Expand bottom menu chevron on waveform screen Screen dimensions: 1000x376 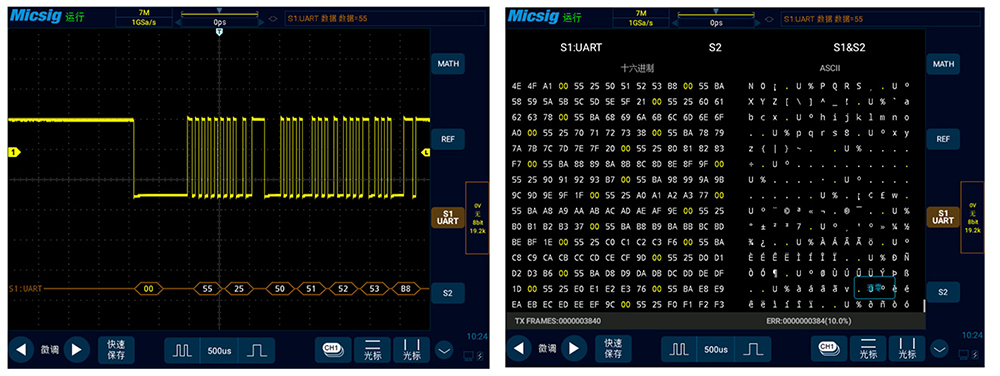444,349
